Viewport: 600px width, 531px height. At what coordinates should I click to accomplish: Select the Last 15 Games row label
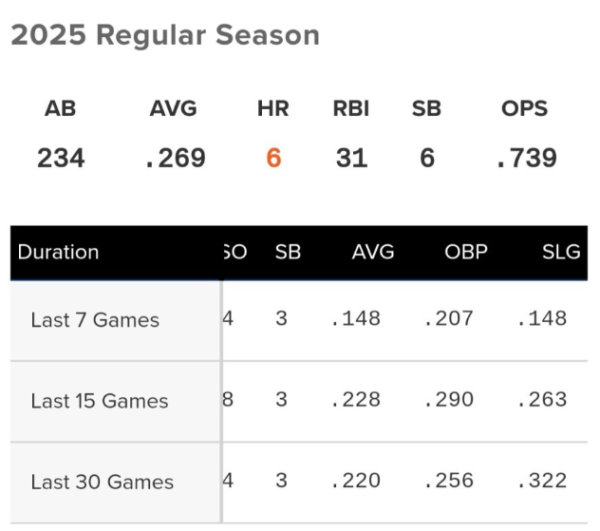pyautogui.click(x=99, y=401)
